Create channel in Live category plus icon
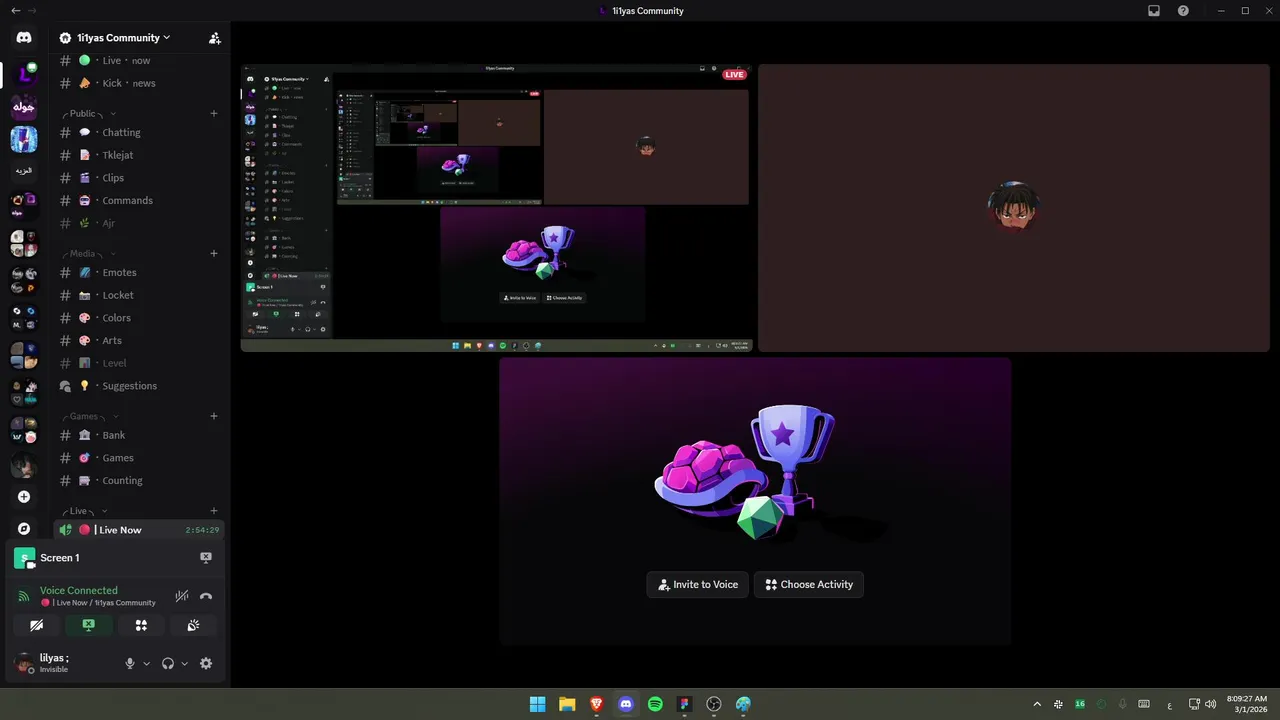The image size is (1280, 720). tap(214, 511)
